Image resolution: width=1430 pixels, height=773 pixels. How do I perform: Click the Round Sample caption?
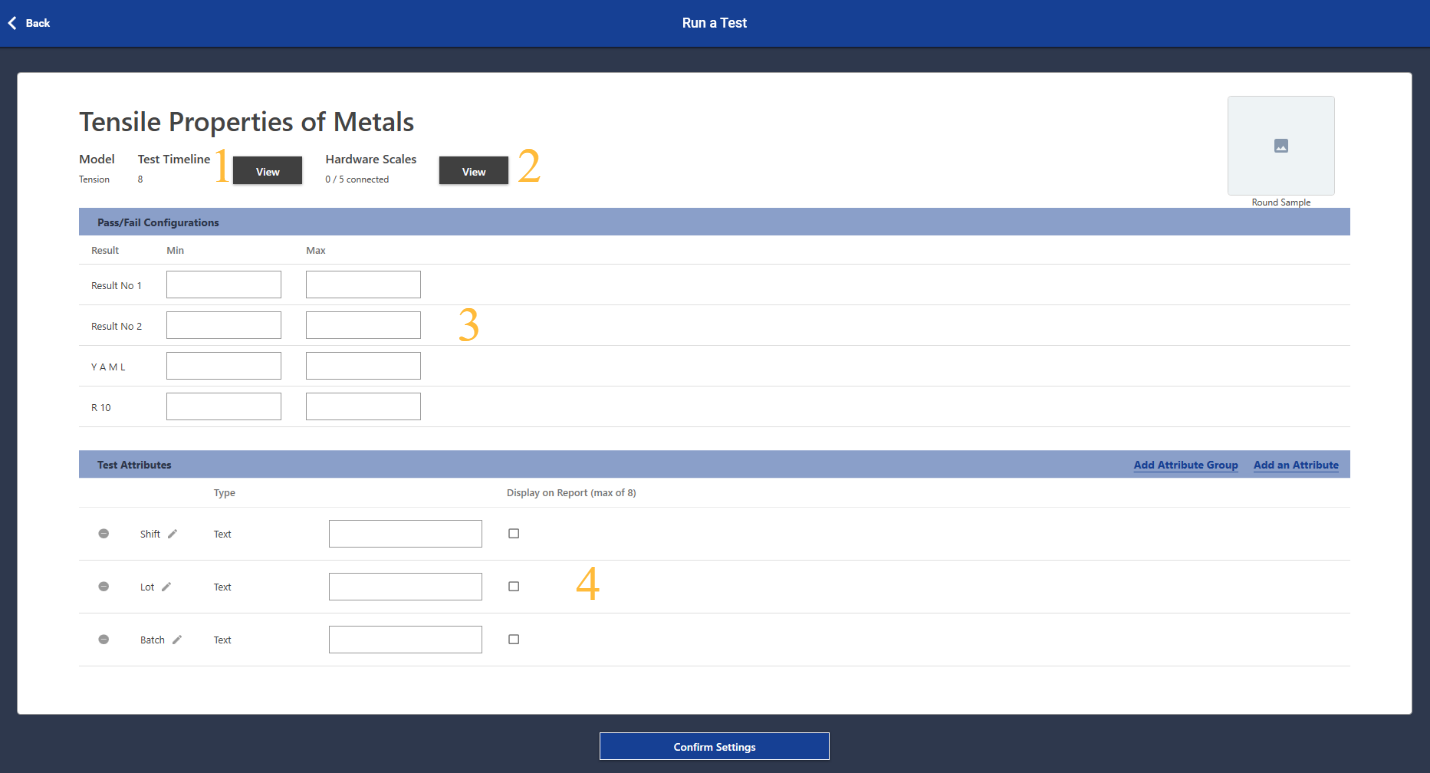pyautogui.click(x=1281, y=203)
